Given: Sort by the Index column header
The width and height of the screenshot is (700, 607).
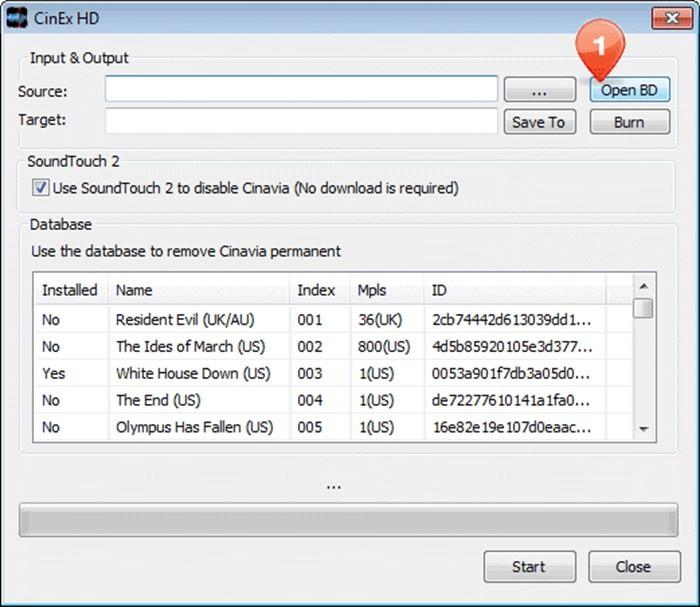Looking at the screenshot, I should (x=320, y=290).
